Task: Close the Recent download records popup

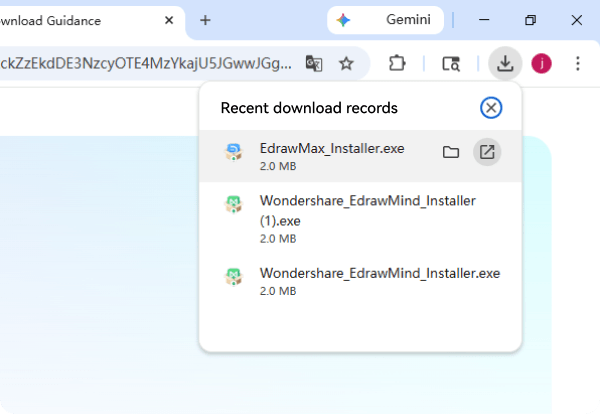Action: (x=491, y=108)
